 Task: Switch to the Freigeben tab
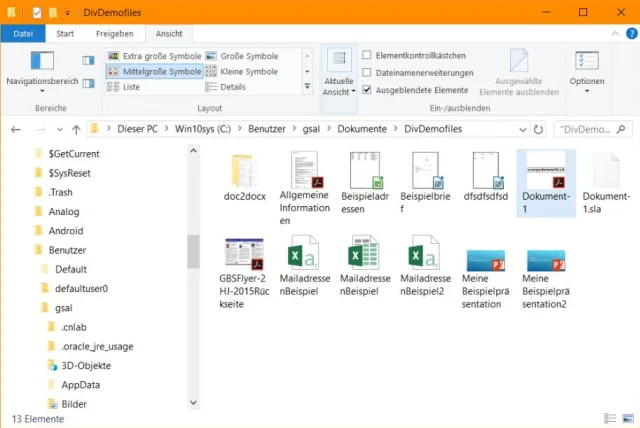[x=114, y=33]
